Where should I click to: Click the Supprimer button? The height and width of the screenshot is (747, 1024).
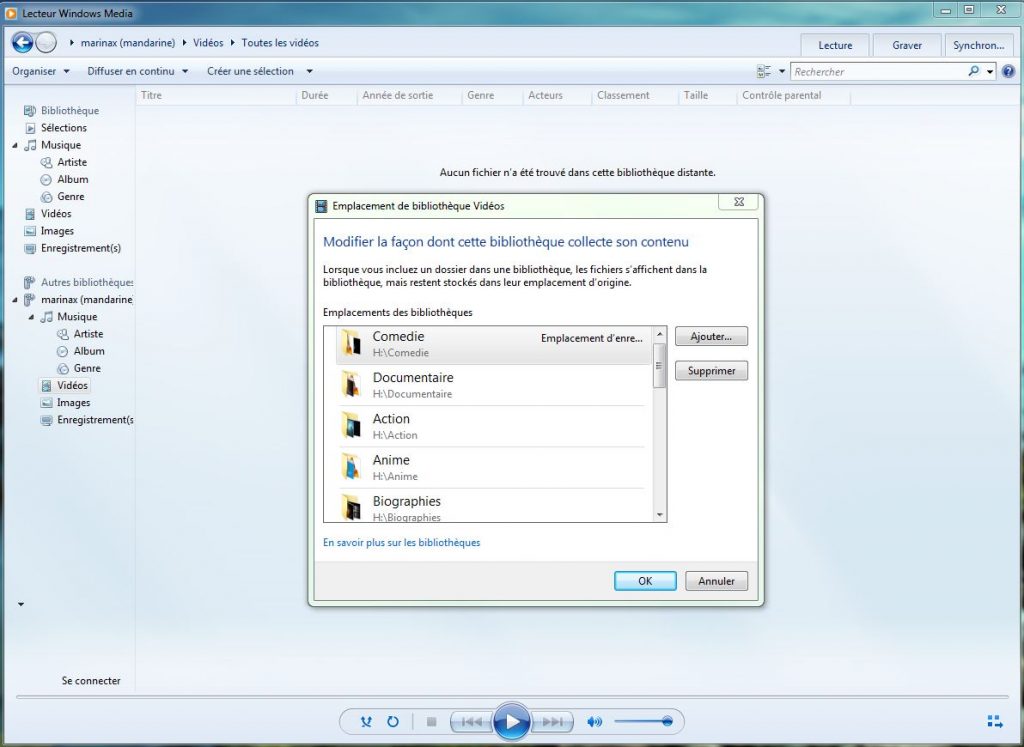coord(711,371)
